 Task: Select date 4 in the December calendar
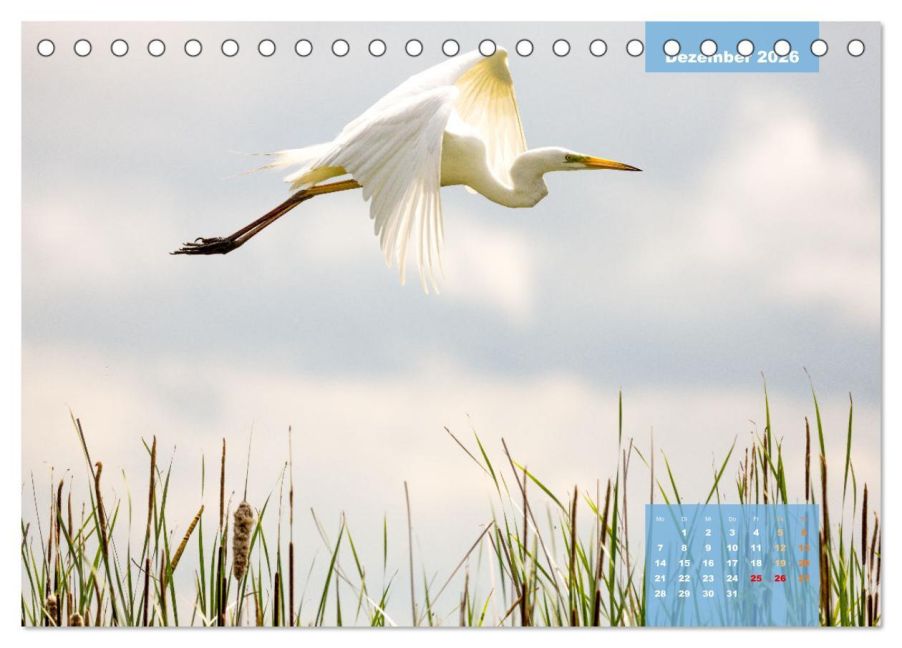(756, 533)
